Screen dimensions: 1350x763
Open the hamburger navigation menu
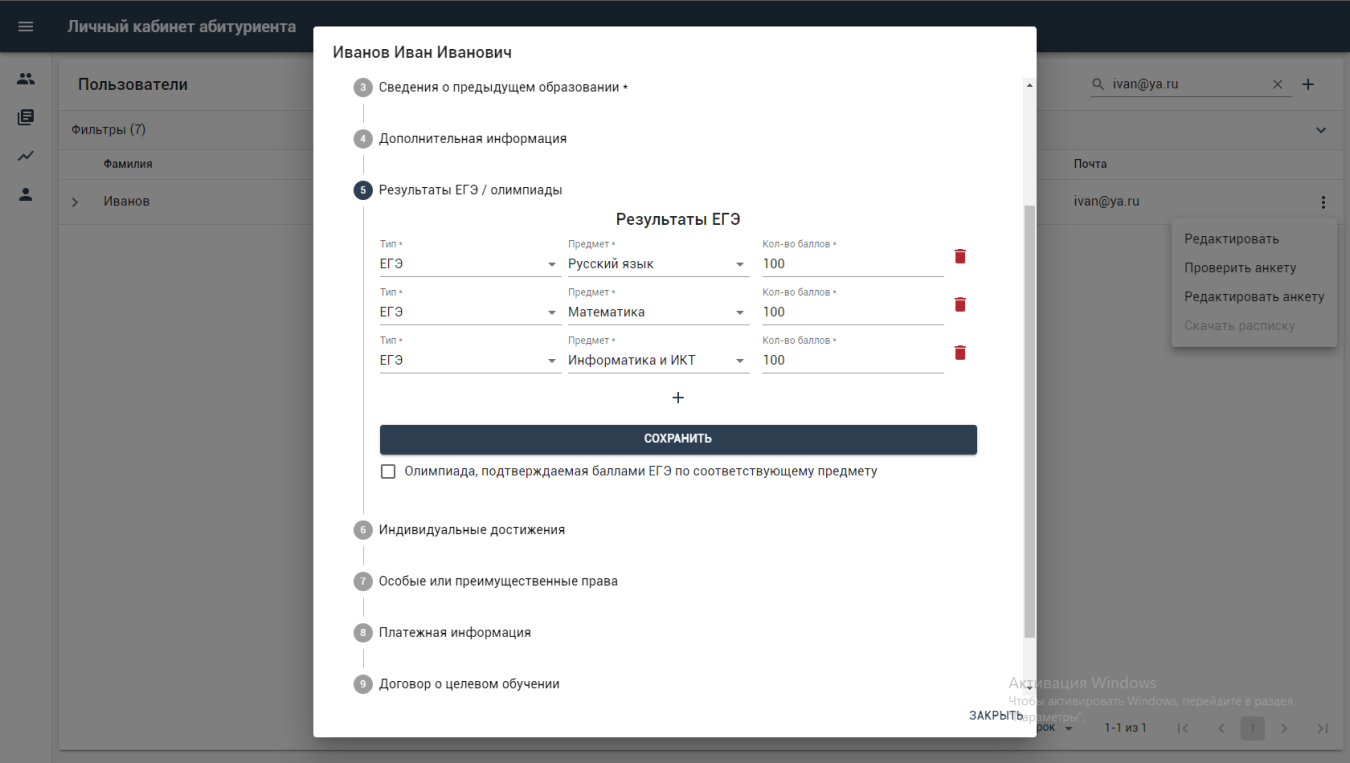point(26,26)
